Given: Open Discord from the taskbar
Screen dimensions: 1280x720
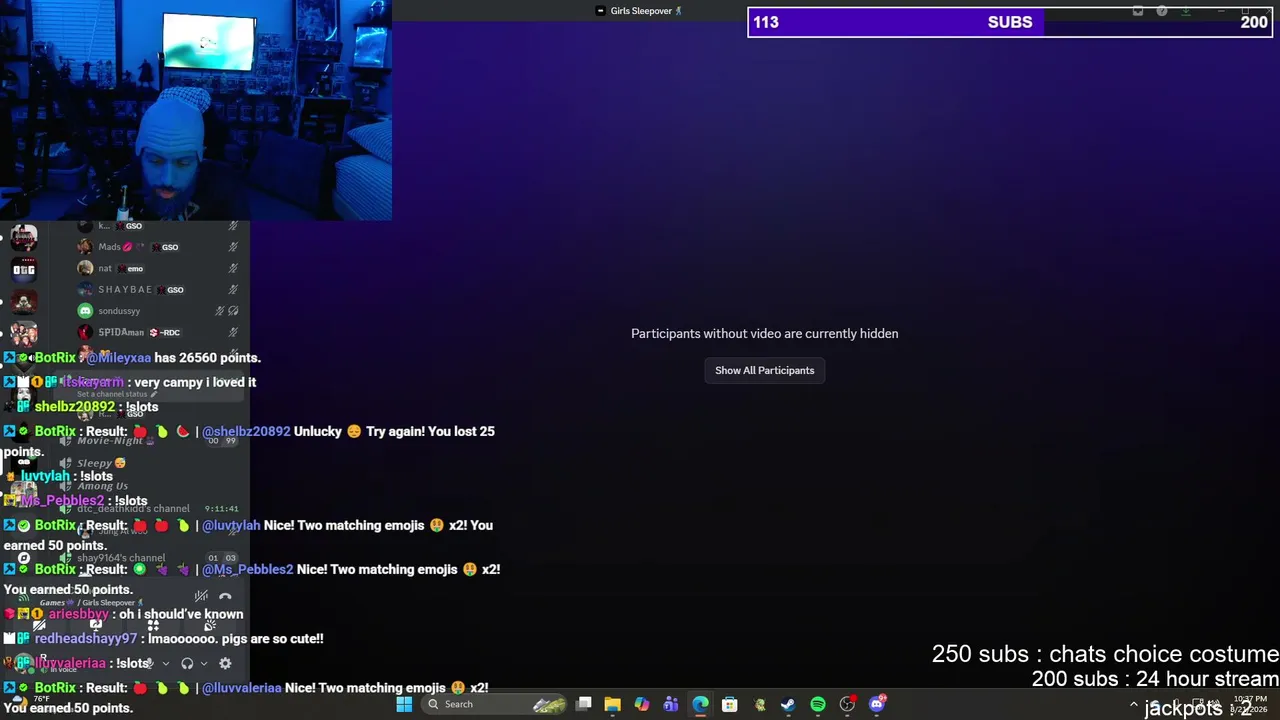Looking at the screenshot, I should pyautogui.click(x=877, y=704).
